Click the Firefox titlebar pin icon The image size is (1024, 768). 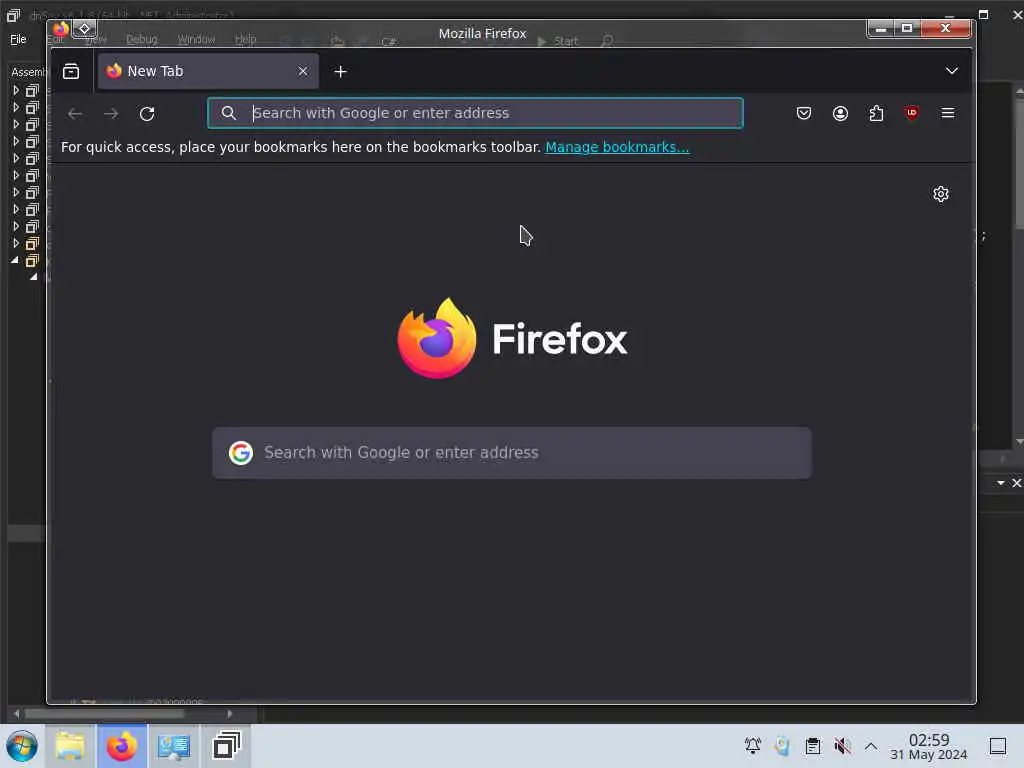84,29
